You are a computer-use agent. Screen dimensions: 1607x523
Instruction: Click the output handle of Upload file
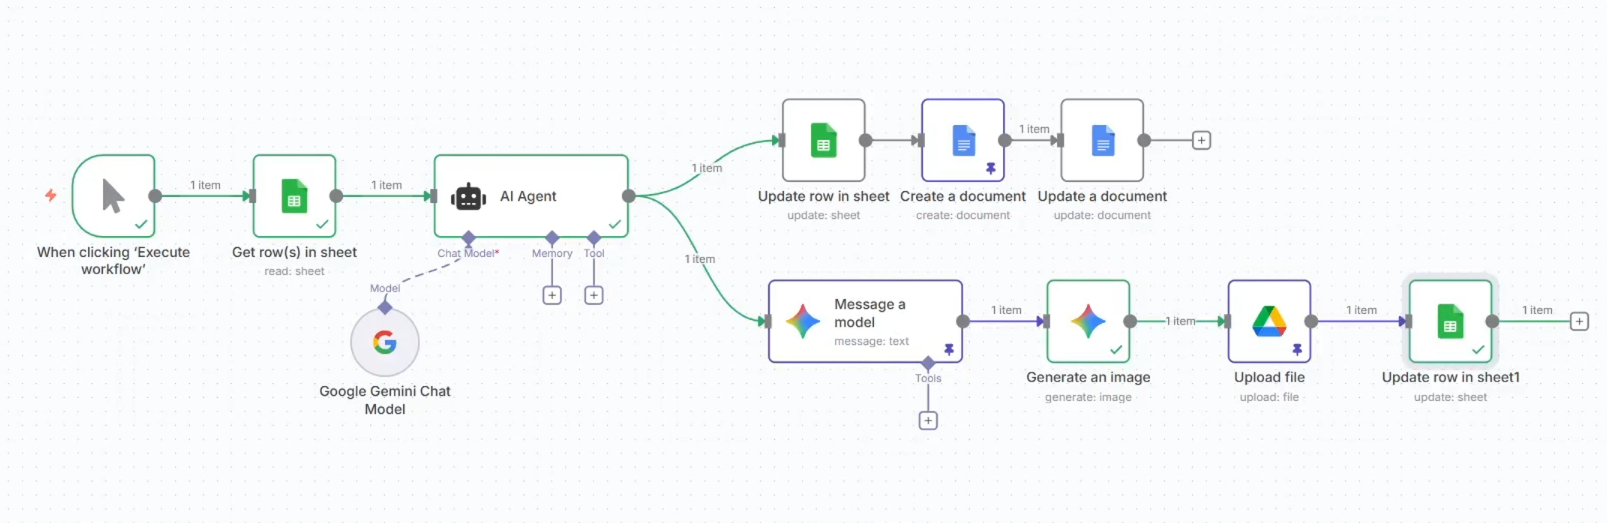click(x=1311, y=321)
